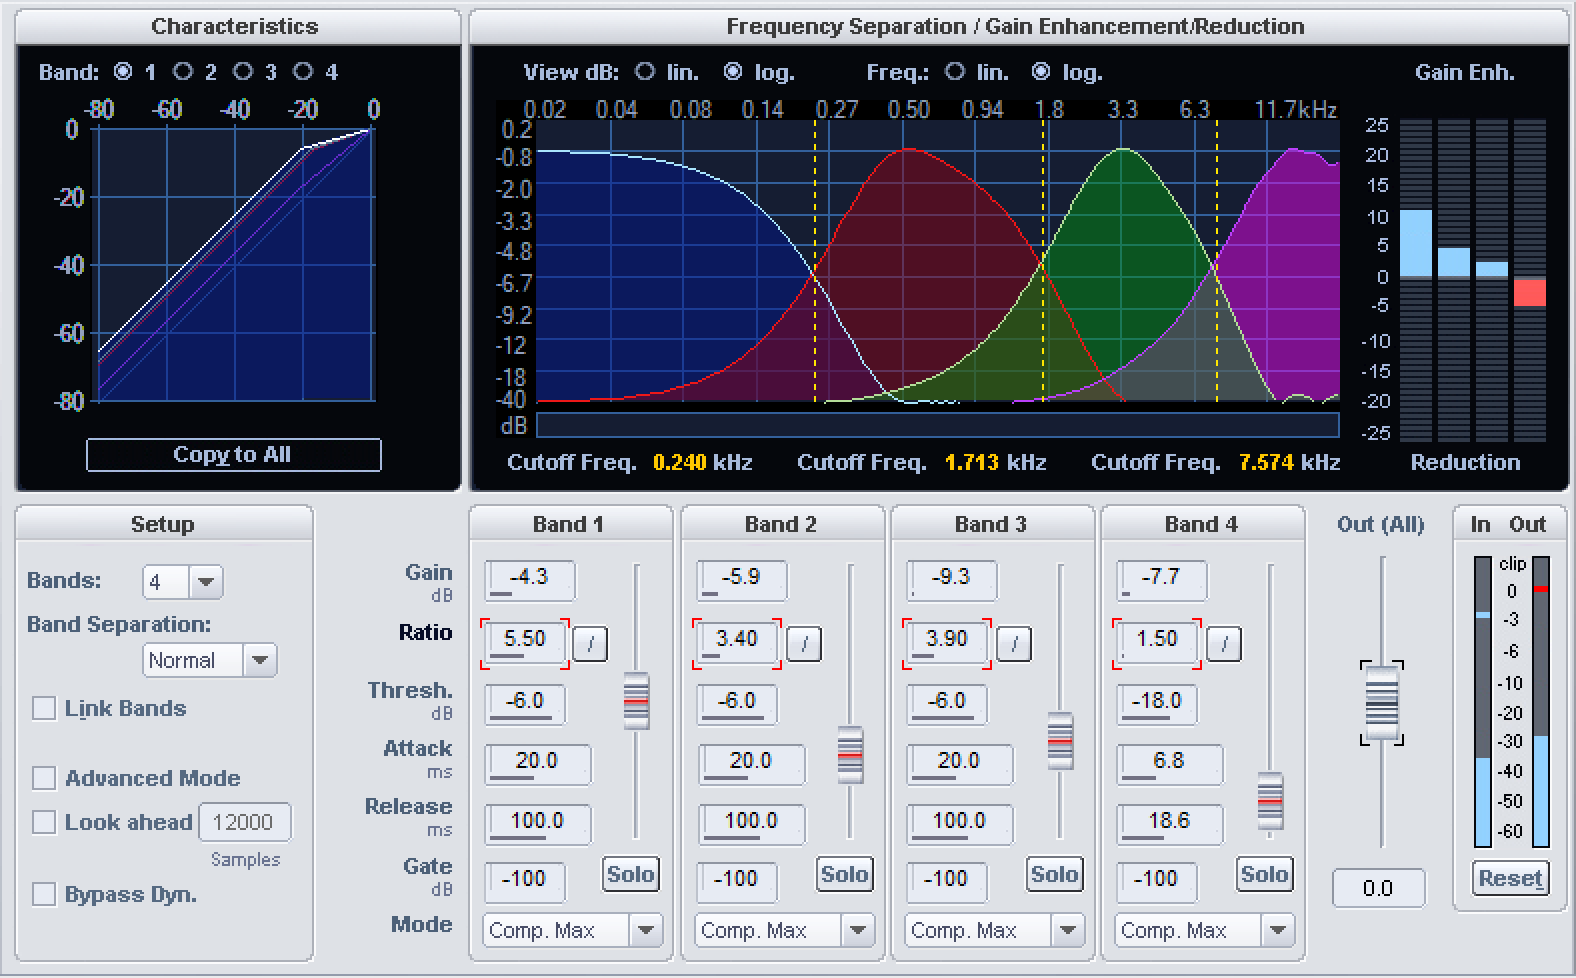This screenshot has width=1576, height=978.
Task: Toggle Band 4 ratio slash button
Action: 1224,644
